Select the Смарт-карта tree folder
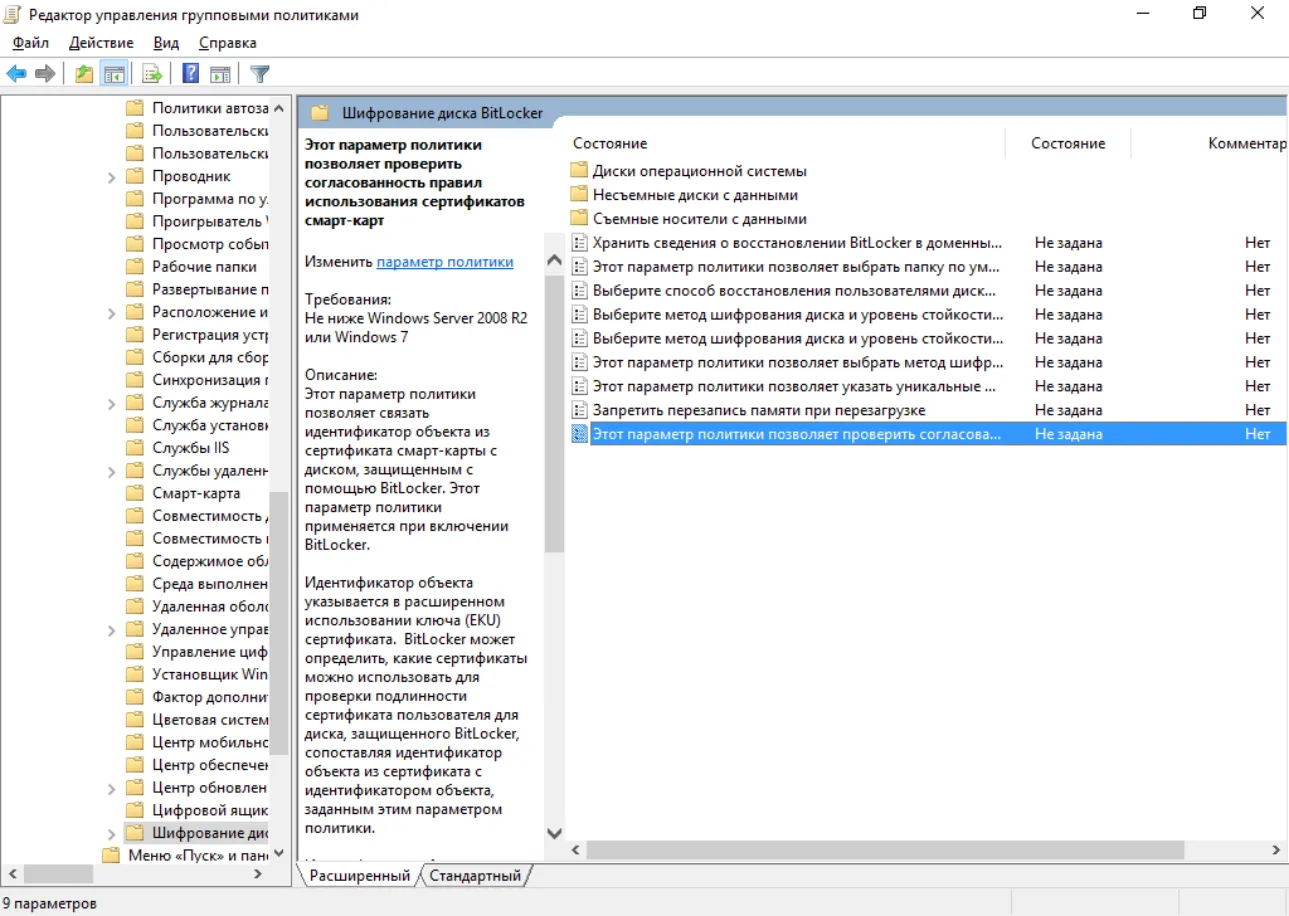 point(196,493)
